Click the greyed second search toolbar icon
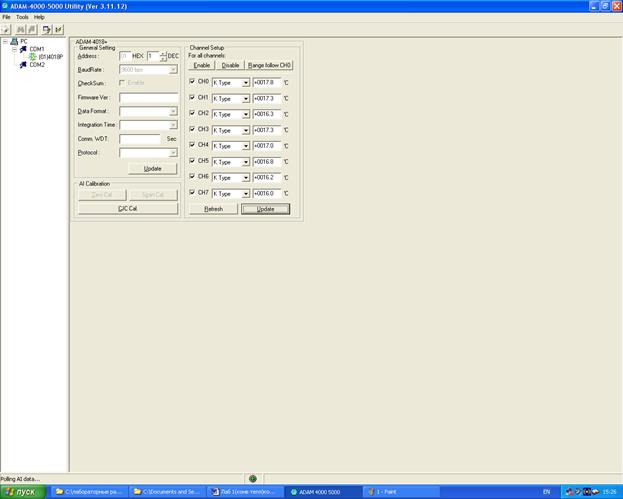 tap(32, 29)
